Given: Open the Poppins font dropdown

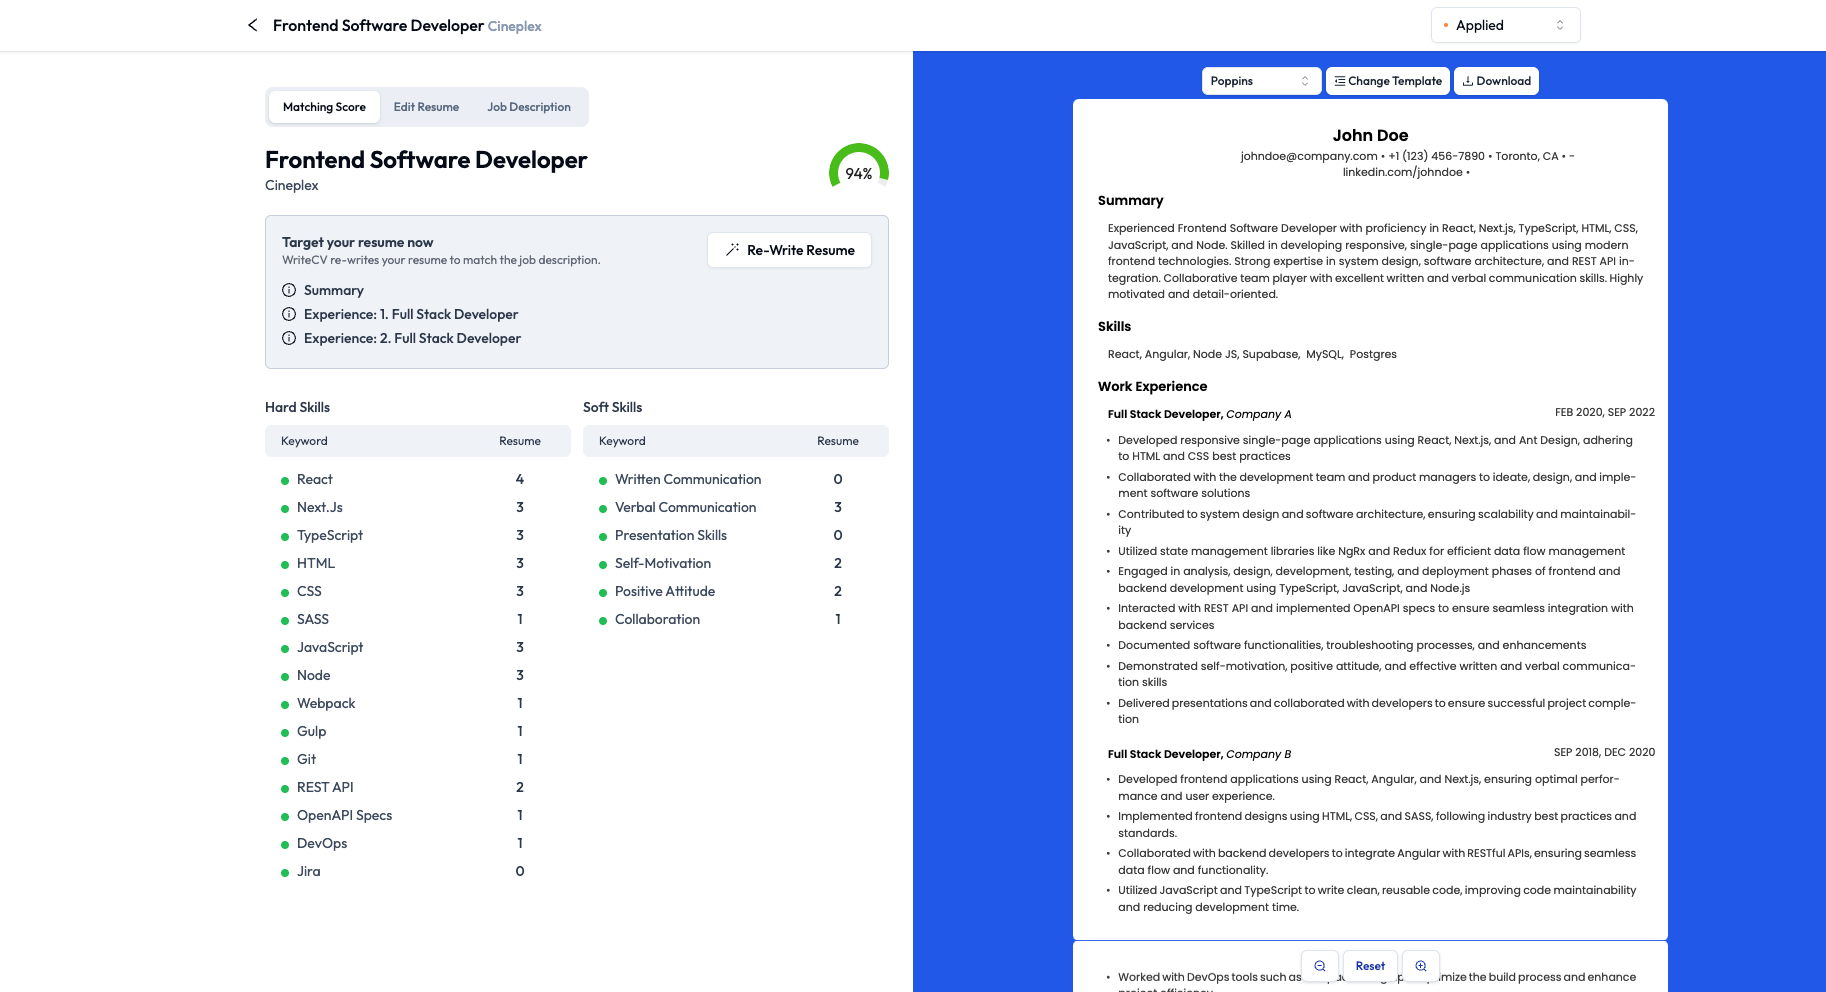Looking at the screenshot, I should pyautogui.click(x=1260, y=80).
